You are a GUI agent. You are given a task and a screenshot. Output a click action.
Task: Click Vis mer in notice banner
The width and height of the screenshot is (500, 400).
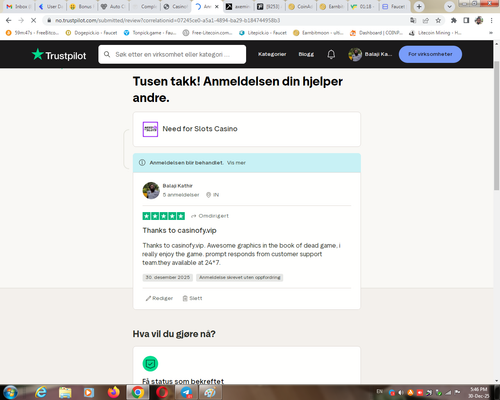point(236,163)
